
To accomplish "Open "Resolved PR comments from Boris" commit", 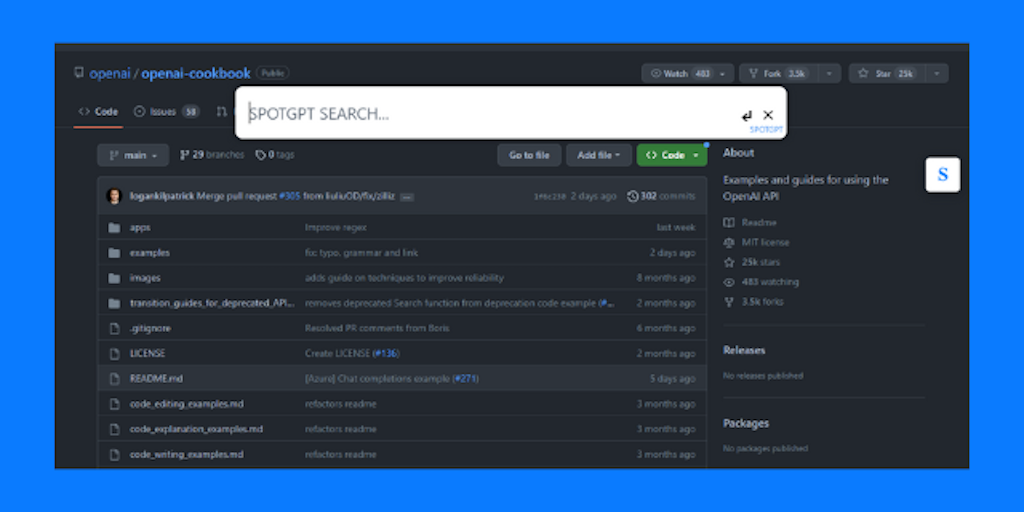I will [377, 328].
